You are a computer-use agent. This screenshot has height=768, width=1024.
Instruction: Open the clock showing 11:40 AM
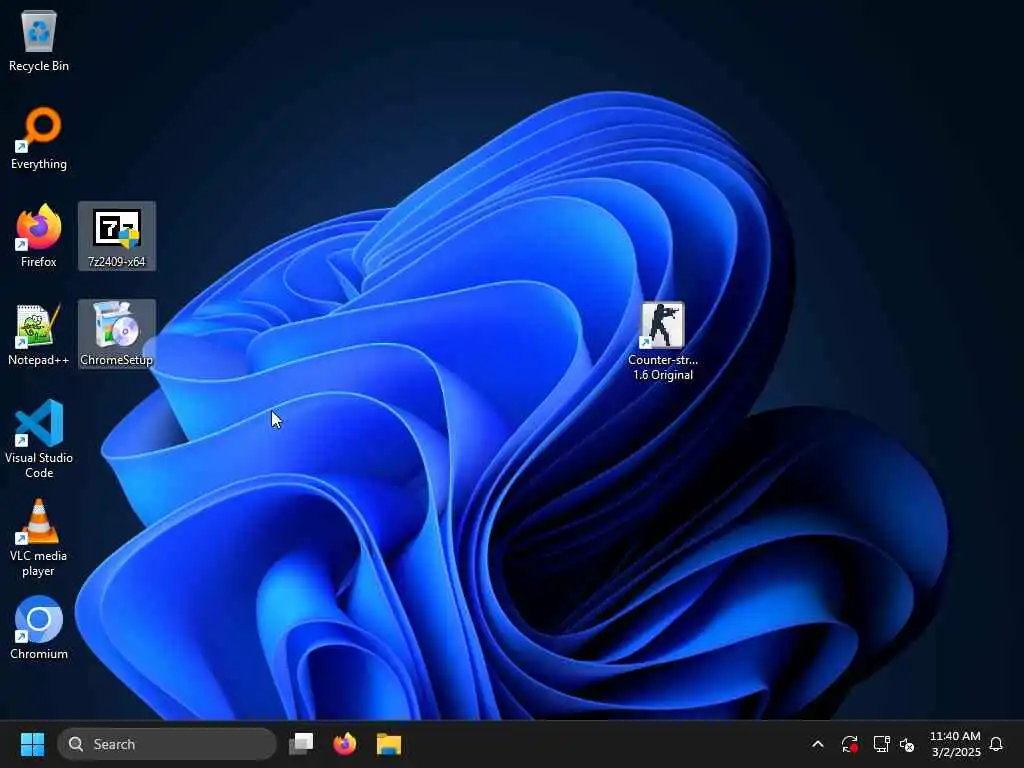[955, 744]
